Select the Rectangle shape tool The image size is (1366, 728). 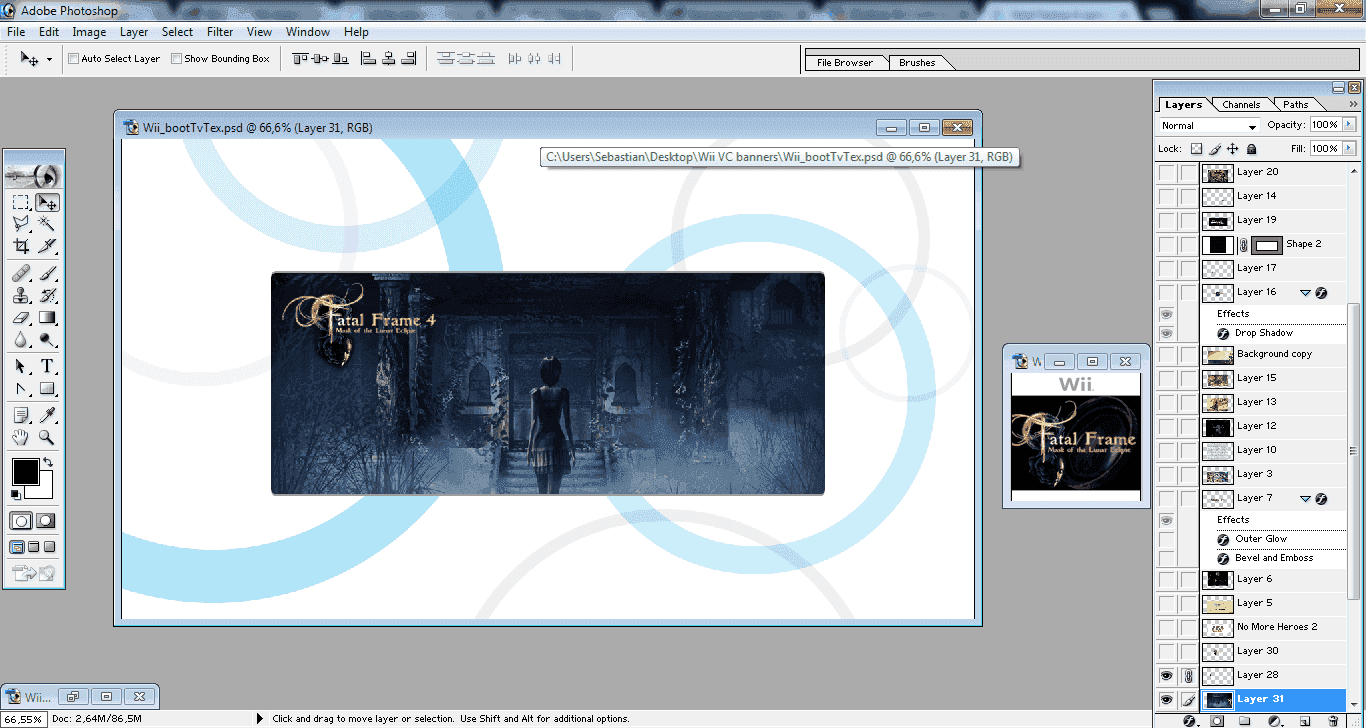(47, 389)
